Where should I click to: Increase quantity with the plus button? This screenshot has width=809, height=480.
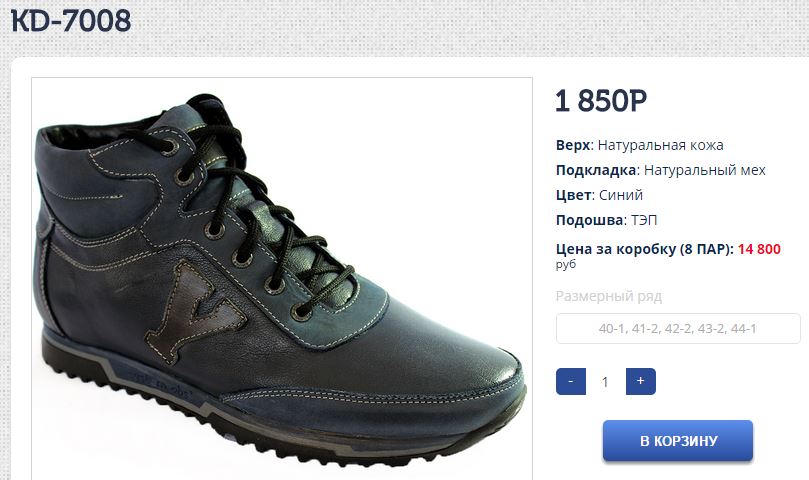641,381
